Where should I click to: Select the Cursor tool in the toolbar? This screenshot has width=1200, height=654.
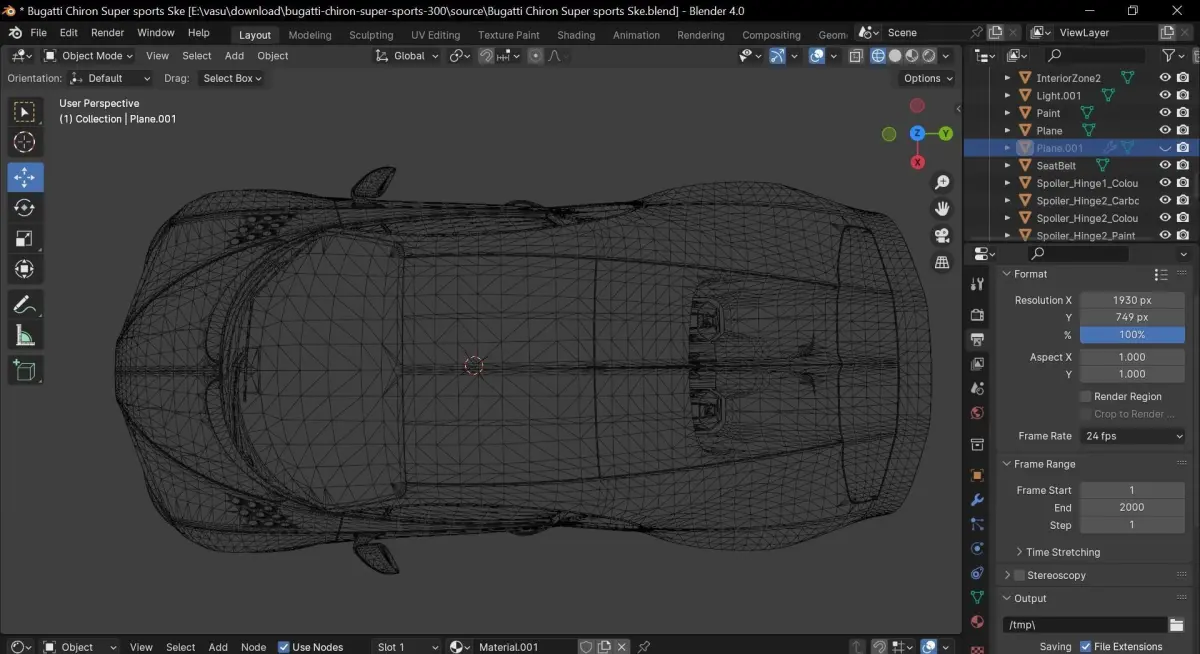25,142
